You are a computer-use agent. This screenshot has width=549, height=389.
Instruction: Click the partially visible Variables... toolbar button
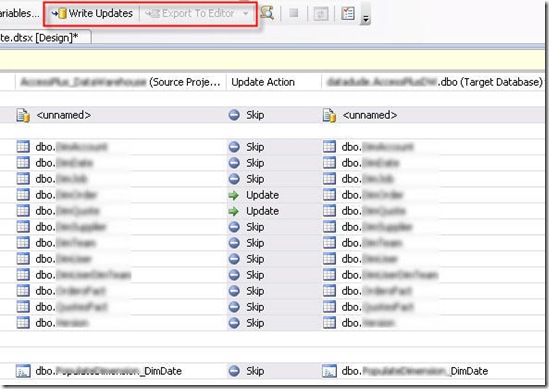pyautogui.click(x=20, y=14)
